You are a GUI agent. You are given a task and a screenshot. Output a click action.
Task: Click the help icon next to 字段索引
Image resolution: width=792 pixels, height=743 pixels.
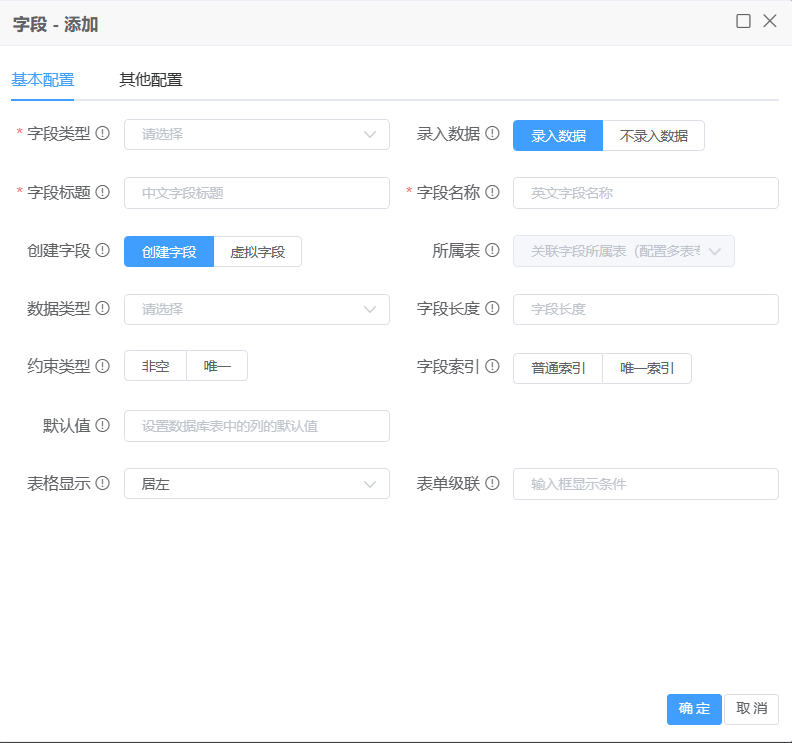click(x=492, y=366)
